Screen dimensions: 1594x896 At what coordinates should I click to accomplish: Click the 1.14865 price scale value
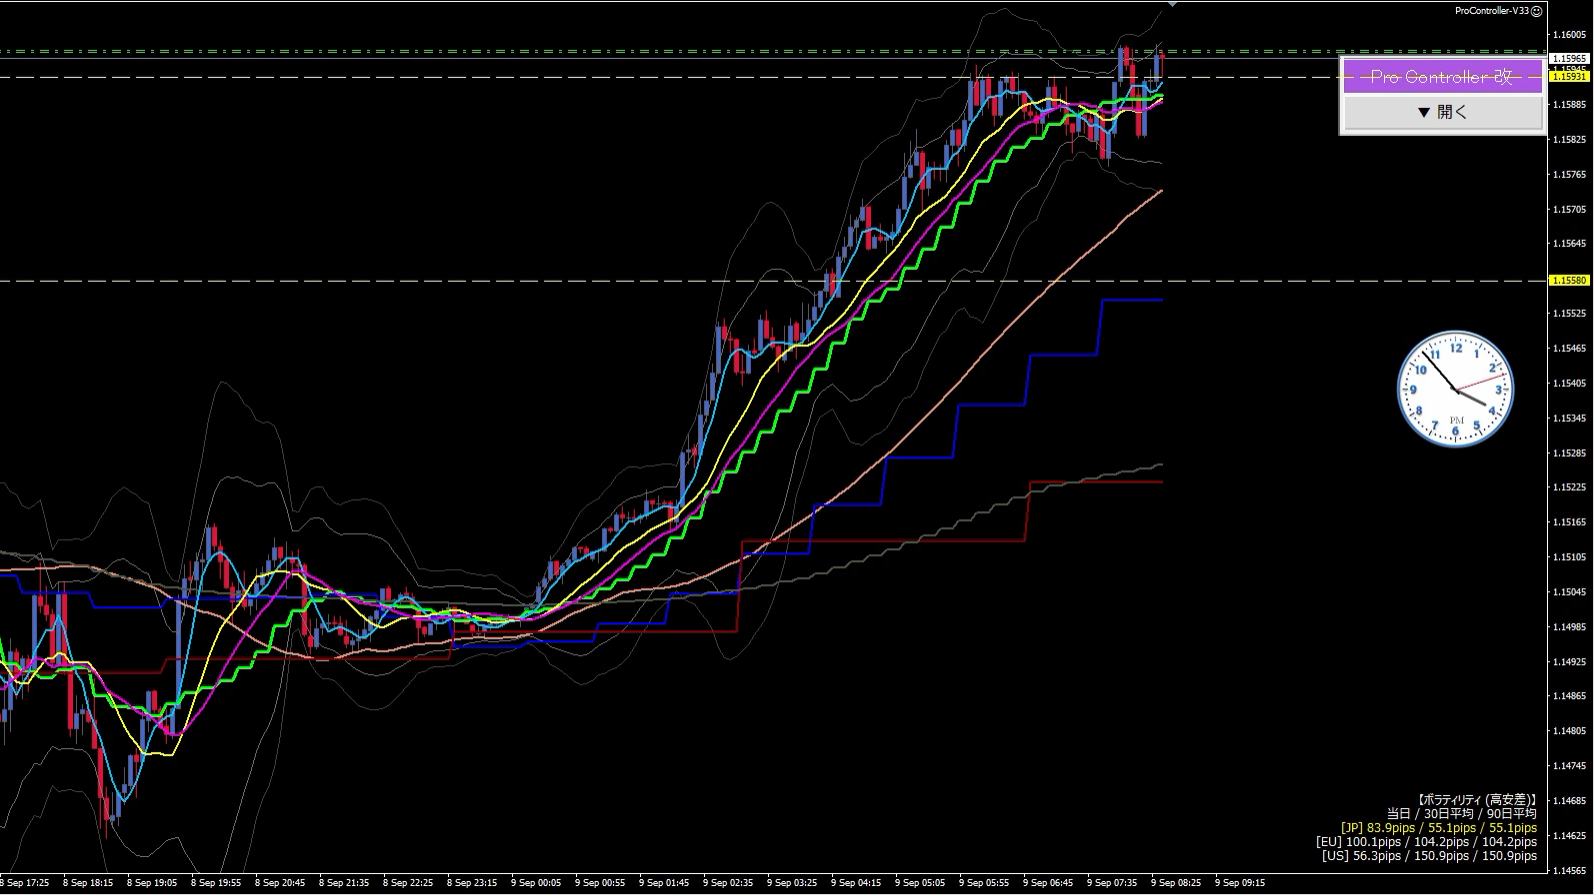click(x=1568, y=697)
